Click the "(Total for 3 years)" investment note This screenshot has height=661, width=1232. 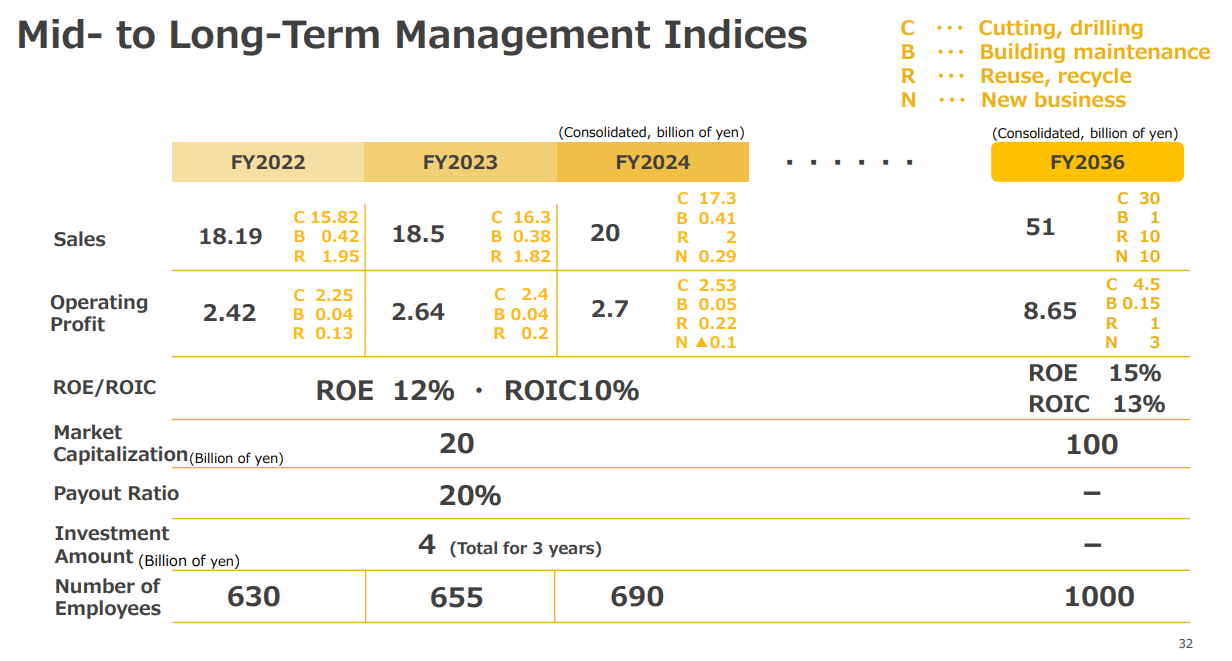point(525,548)
